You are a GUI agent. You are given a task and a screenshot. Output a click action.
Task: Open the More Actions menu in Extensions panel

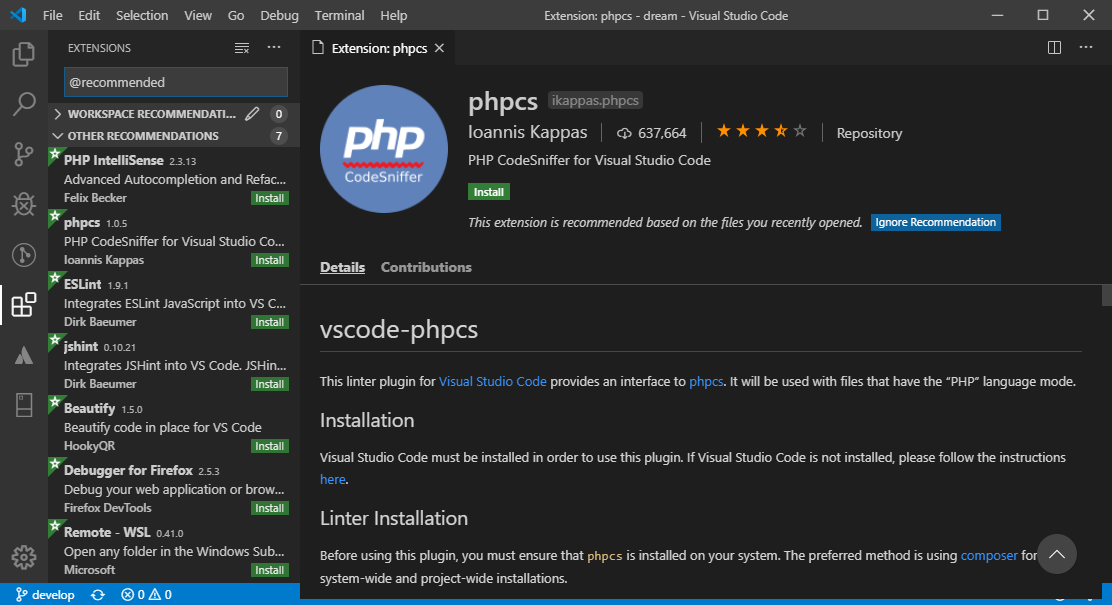point(274,47)
